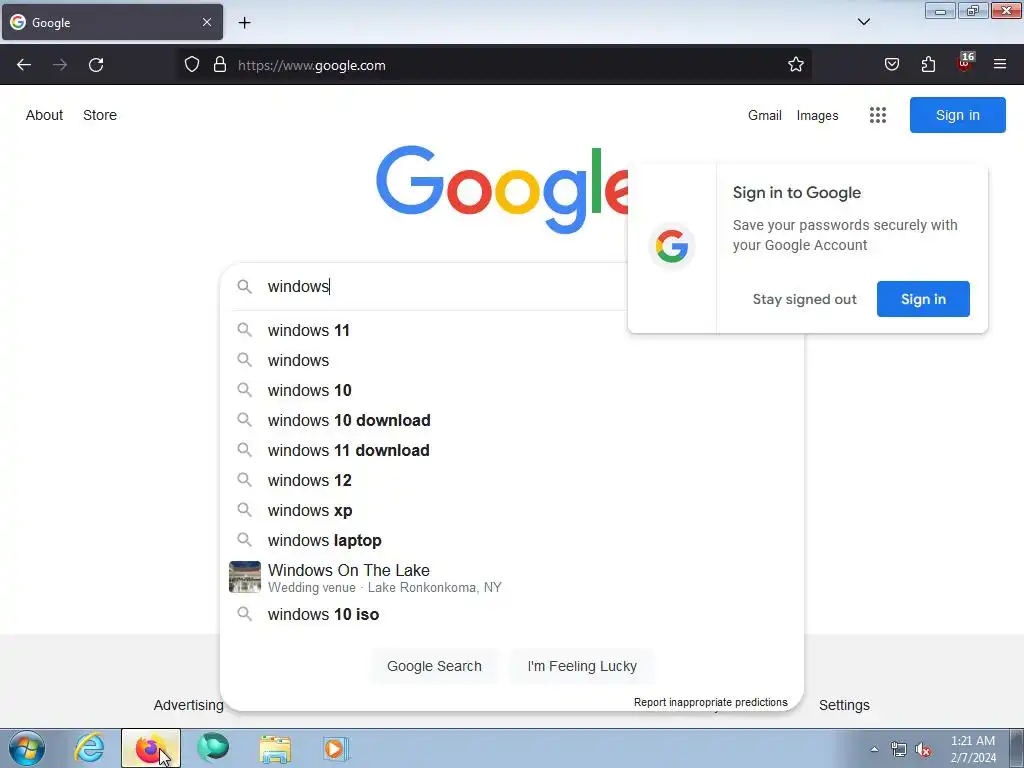Click the padlock site info icon
The height and width of the screenshot is (768, 1024).
coord(220,65)
